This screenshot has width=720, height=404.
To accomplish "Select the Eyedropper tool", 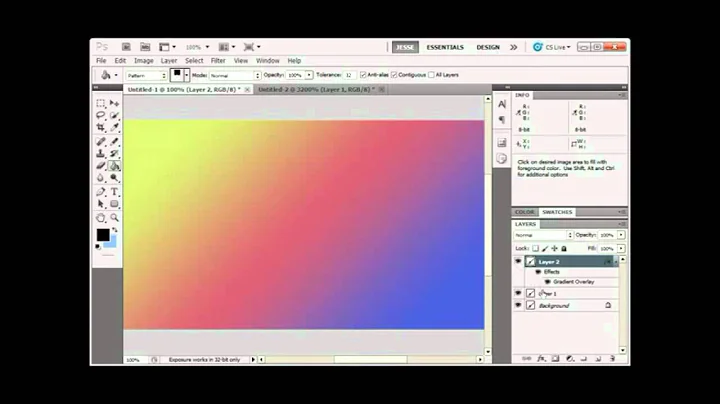I will tap(114, 127).
